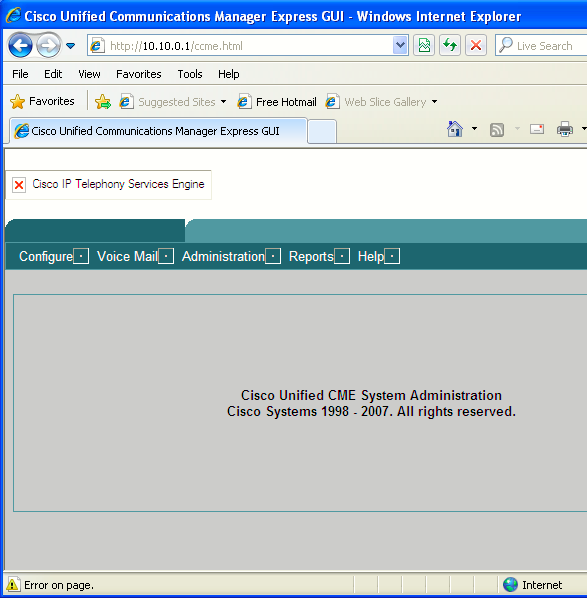Screen dimensions: 587x598
Task: Click the RSS Feeds icon
Action: (x=497, y=130)
